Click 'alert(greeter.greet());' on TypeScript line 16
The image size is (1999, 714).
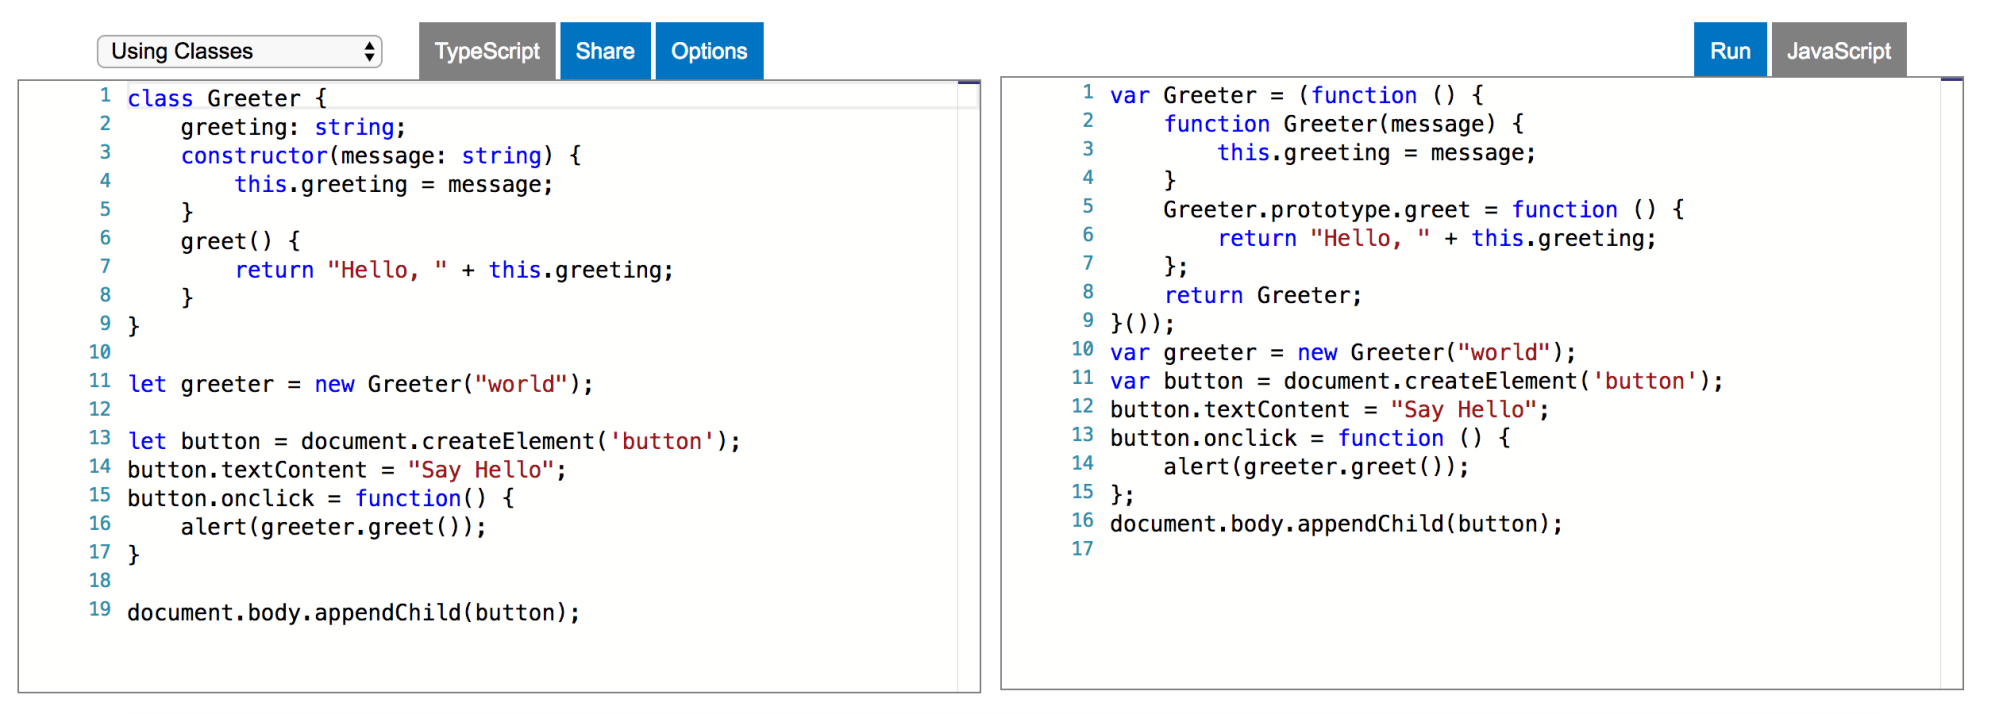point(333,527)
